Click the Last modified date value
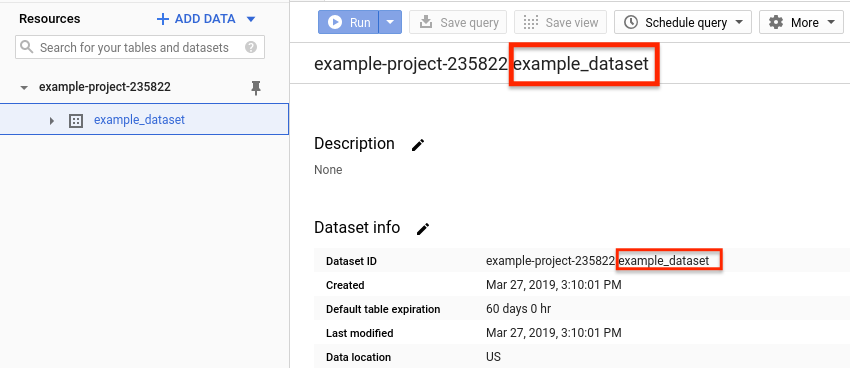The image size is (850, 368). point(554,332)
